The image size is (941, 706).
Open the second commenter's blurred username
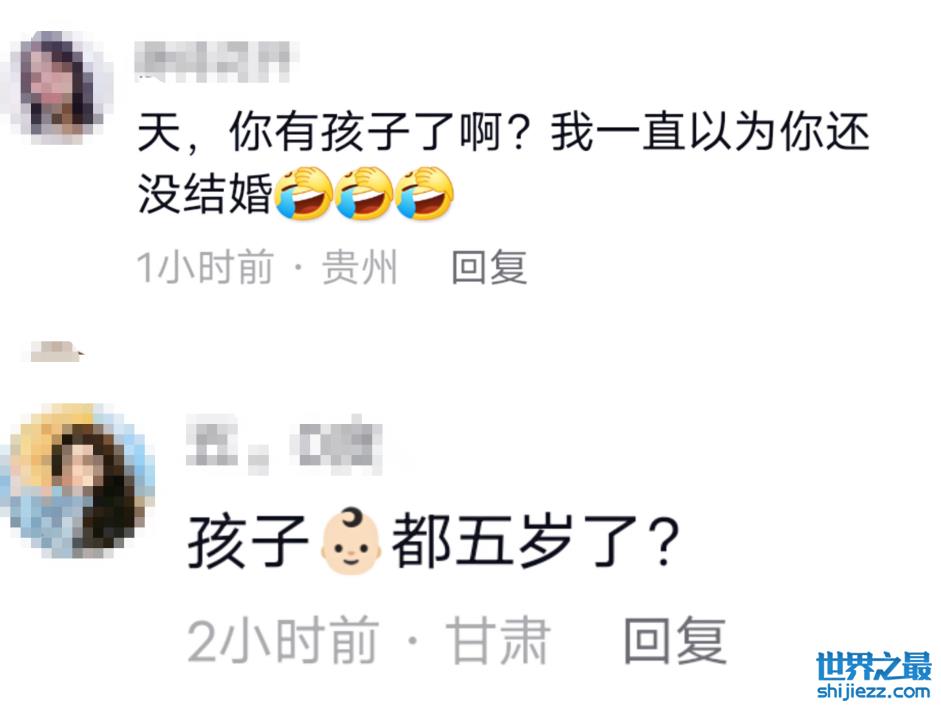(x=284, y=445)
